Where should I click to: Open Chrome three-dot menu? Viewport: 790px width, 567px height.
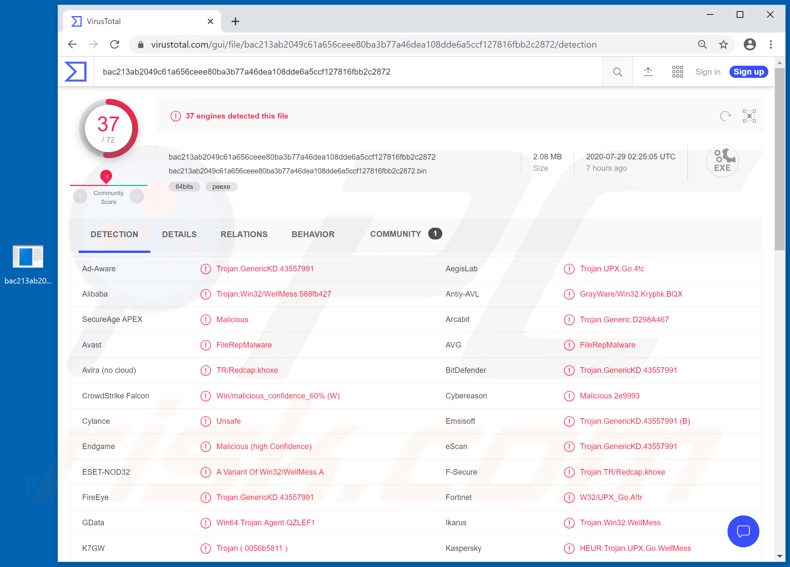[x=771, y=44]
